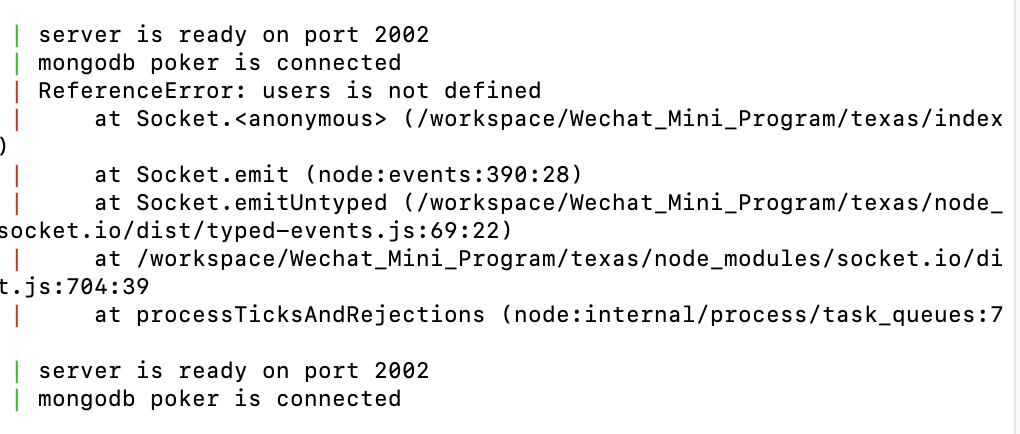1020x434 pixels.
Task: Click the green bar beside the first server ready line
Action: pos(16,34)
